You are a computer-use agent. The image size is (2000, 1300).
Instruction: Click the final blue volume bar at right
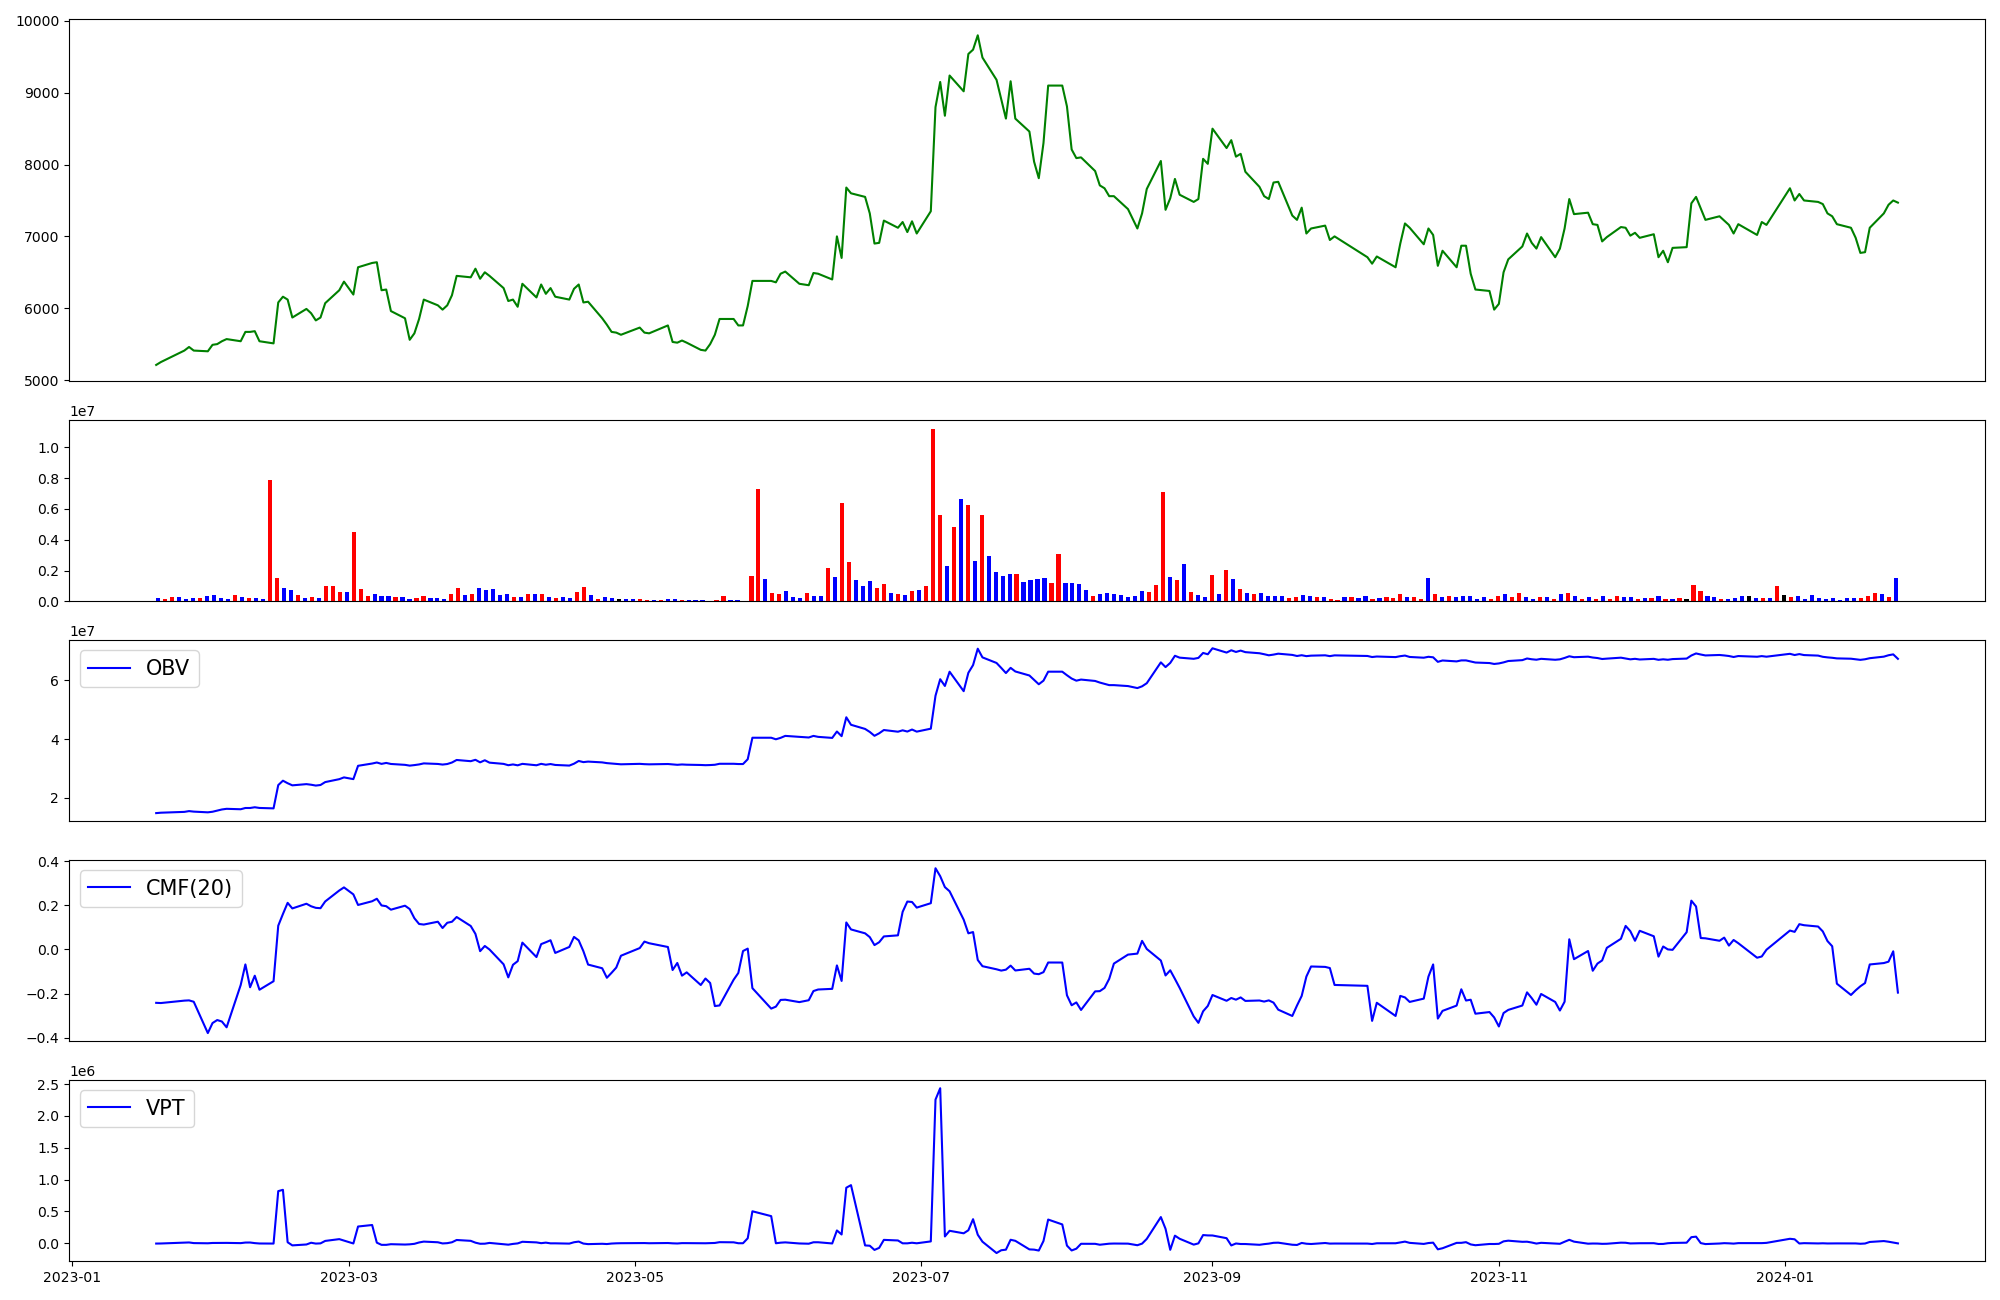[1895, 590]
